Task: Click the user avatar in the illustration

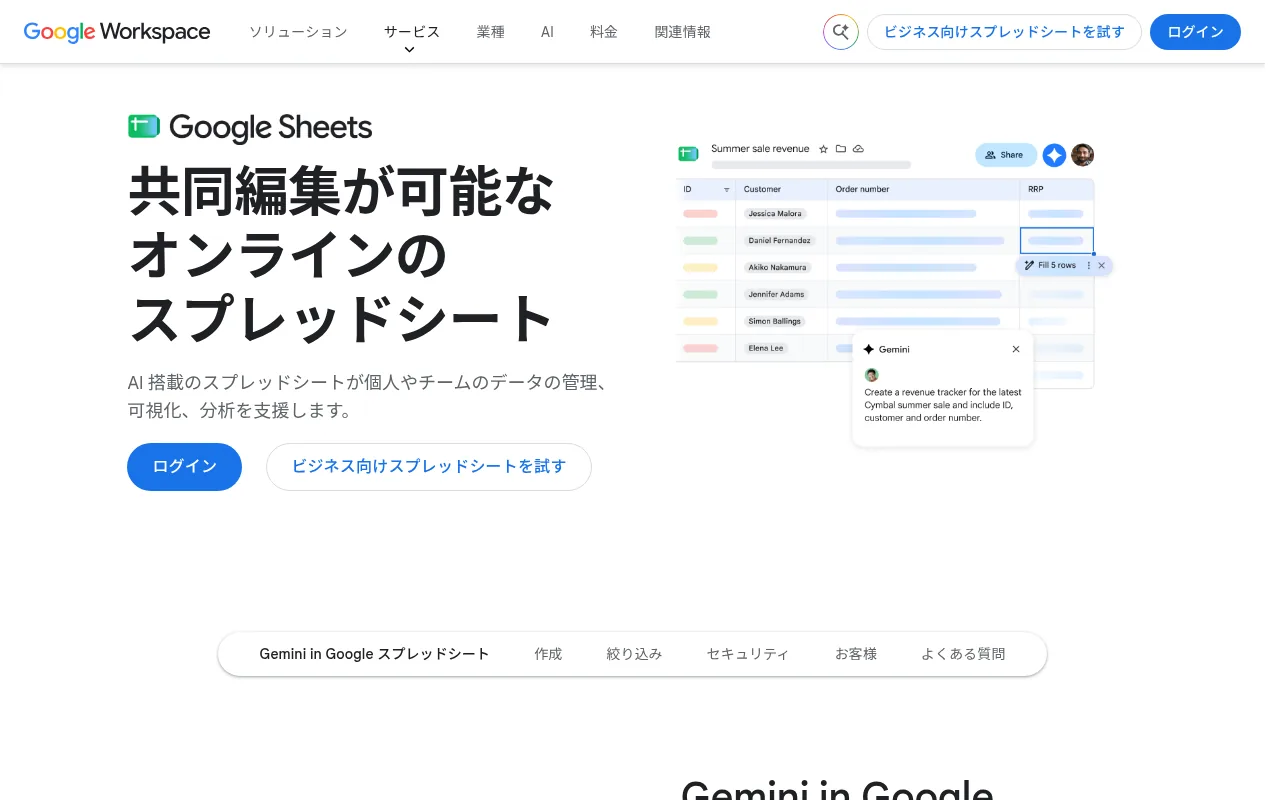Action: pyautogui.click(x=1082, y=155)
